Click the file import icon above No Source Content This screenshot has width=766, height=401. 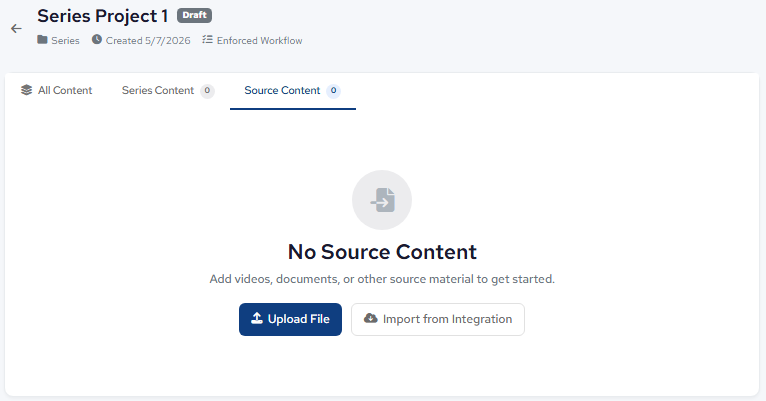pyautogui.click(x=382, y=200)
